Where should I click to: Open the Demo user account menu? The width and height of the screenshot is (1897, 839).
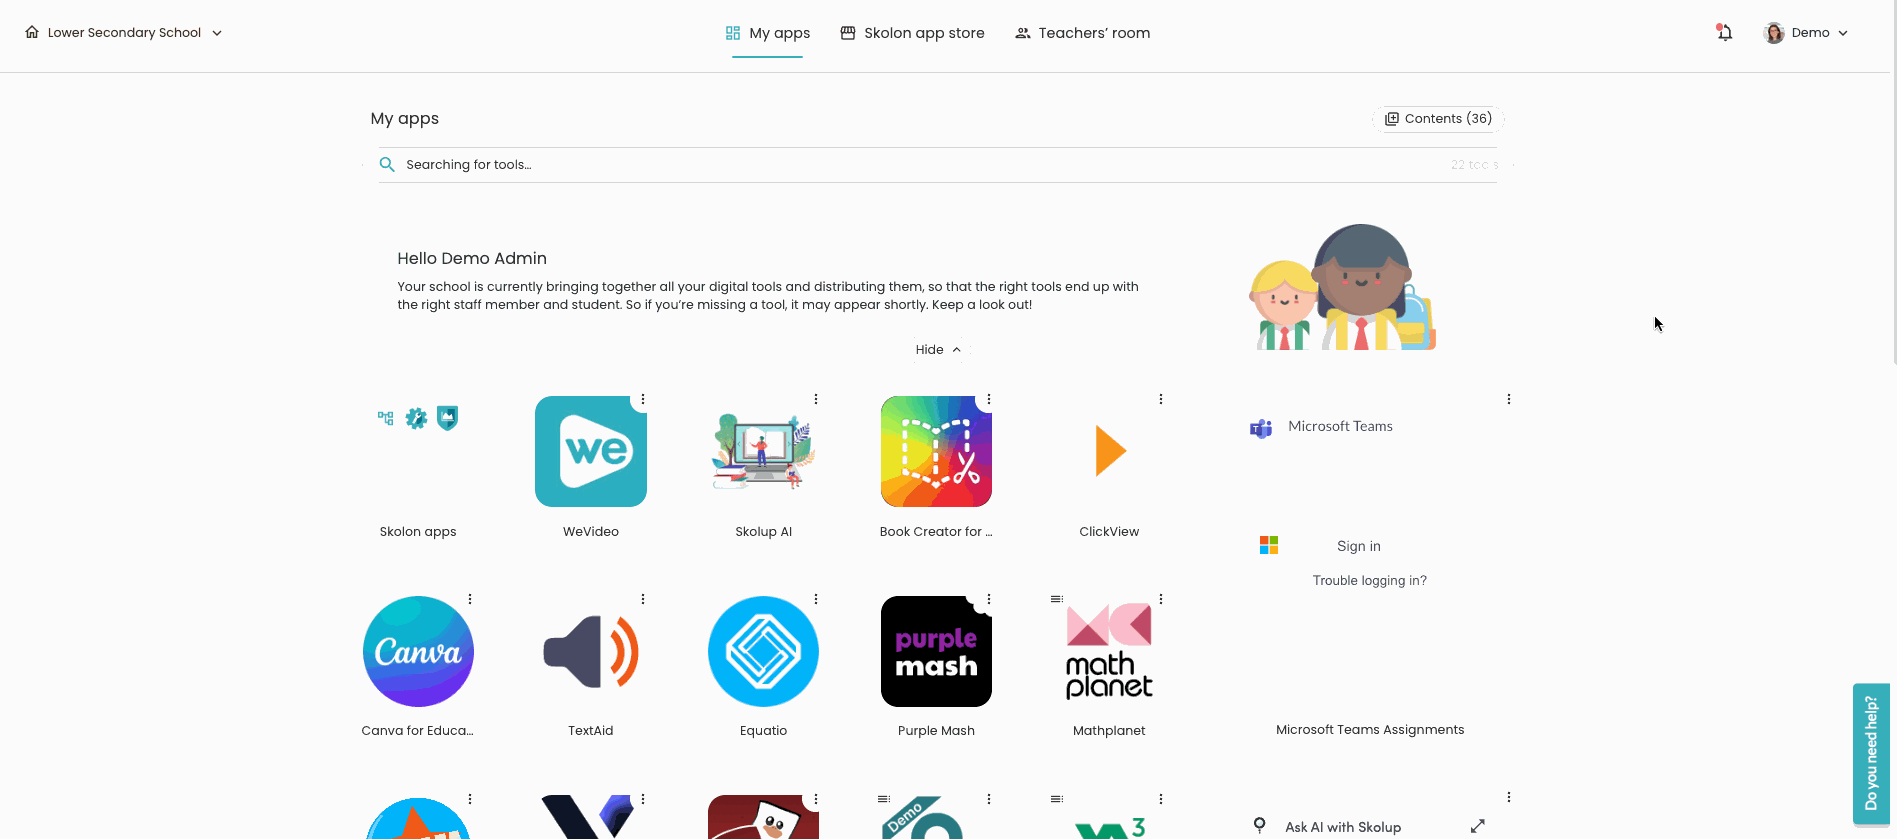coord(1806,33)
